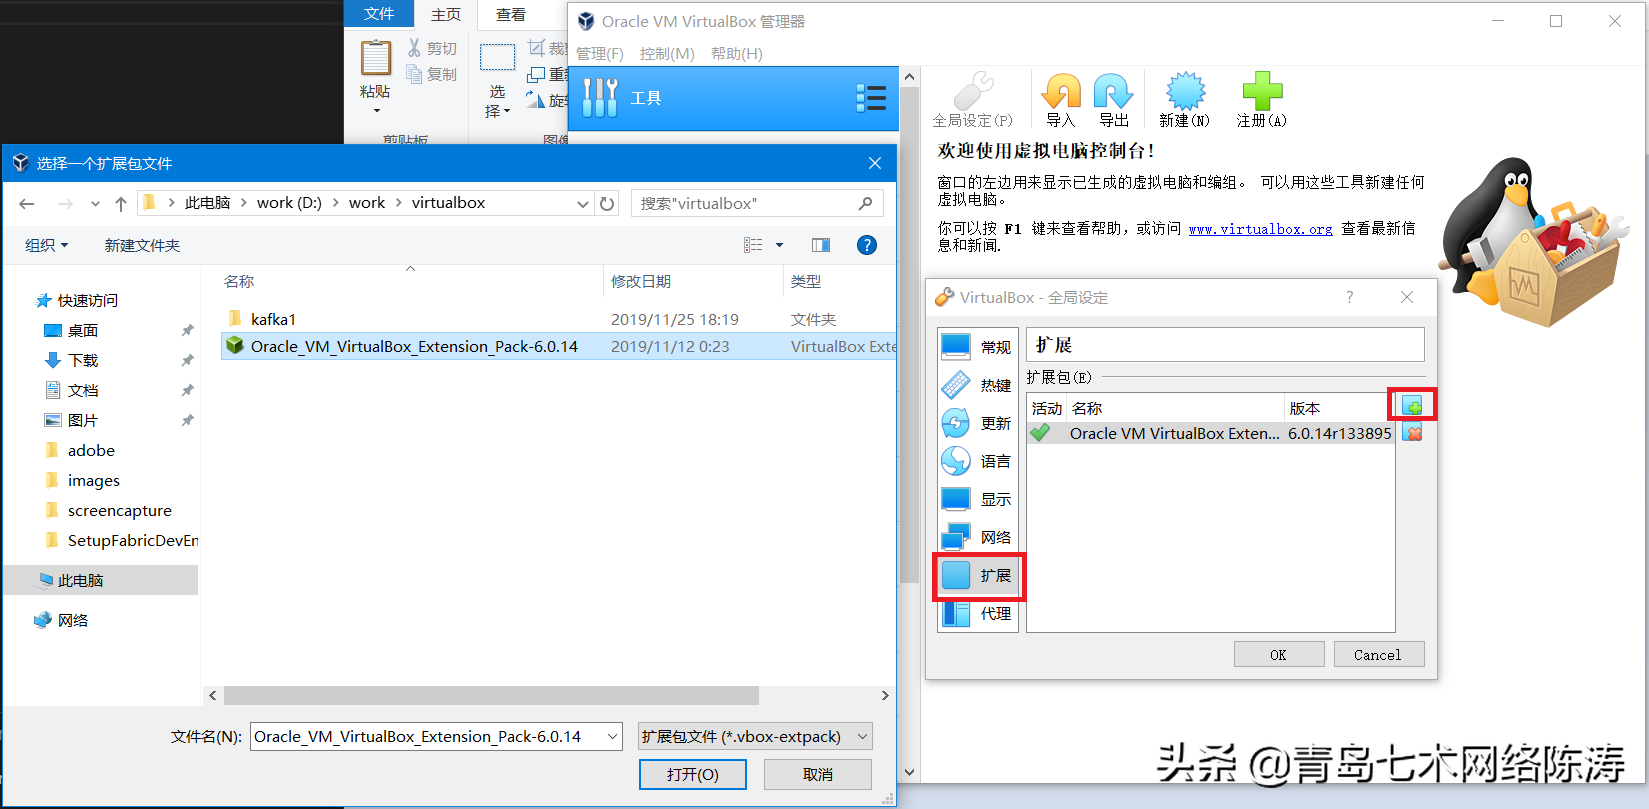
Task: Remove the selected extension package with the red X icon
Action: [x=1412, y=433]
